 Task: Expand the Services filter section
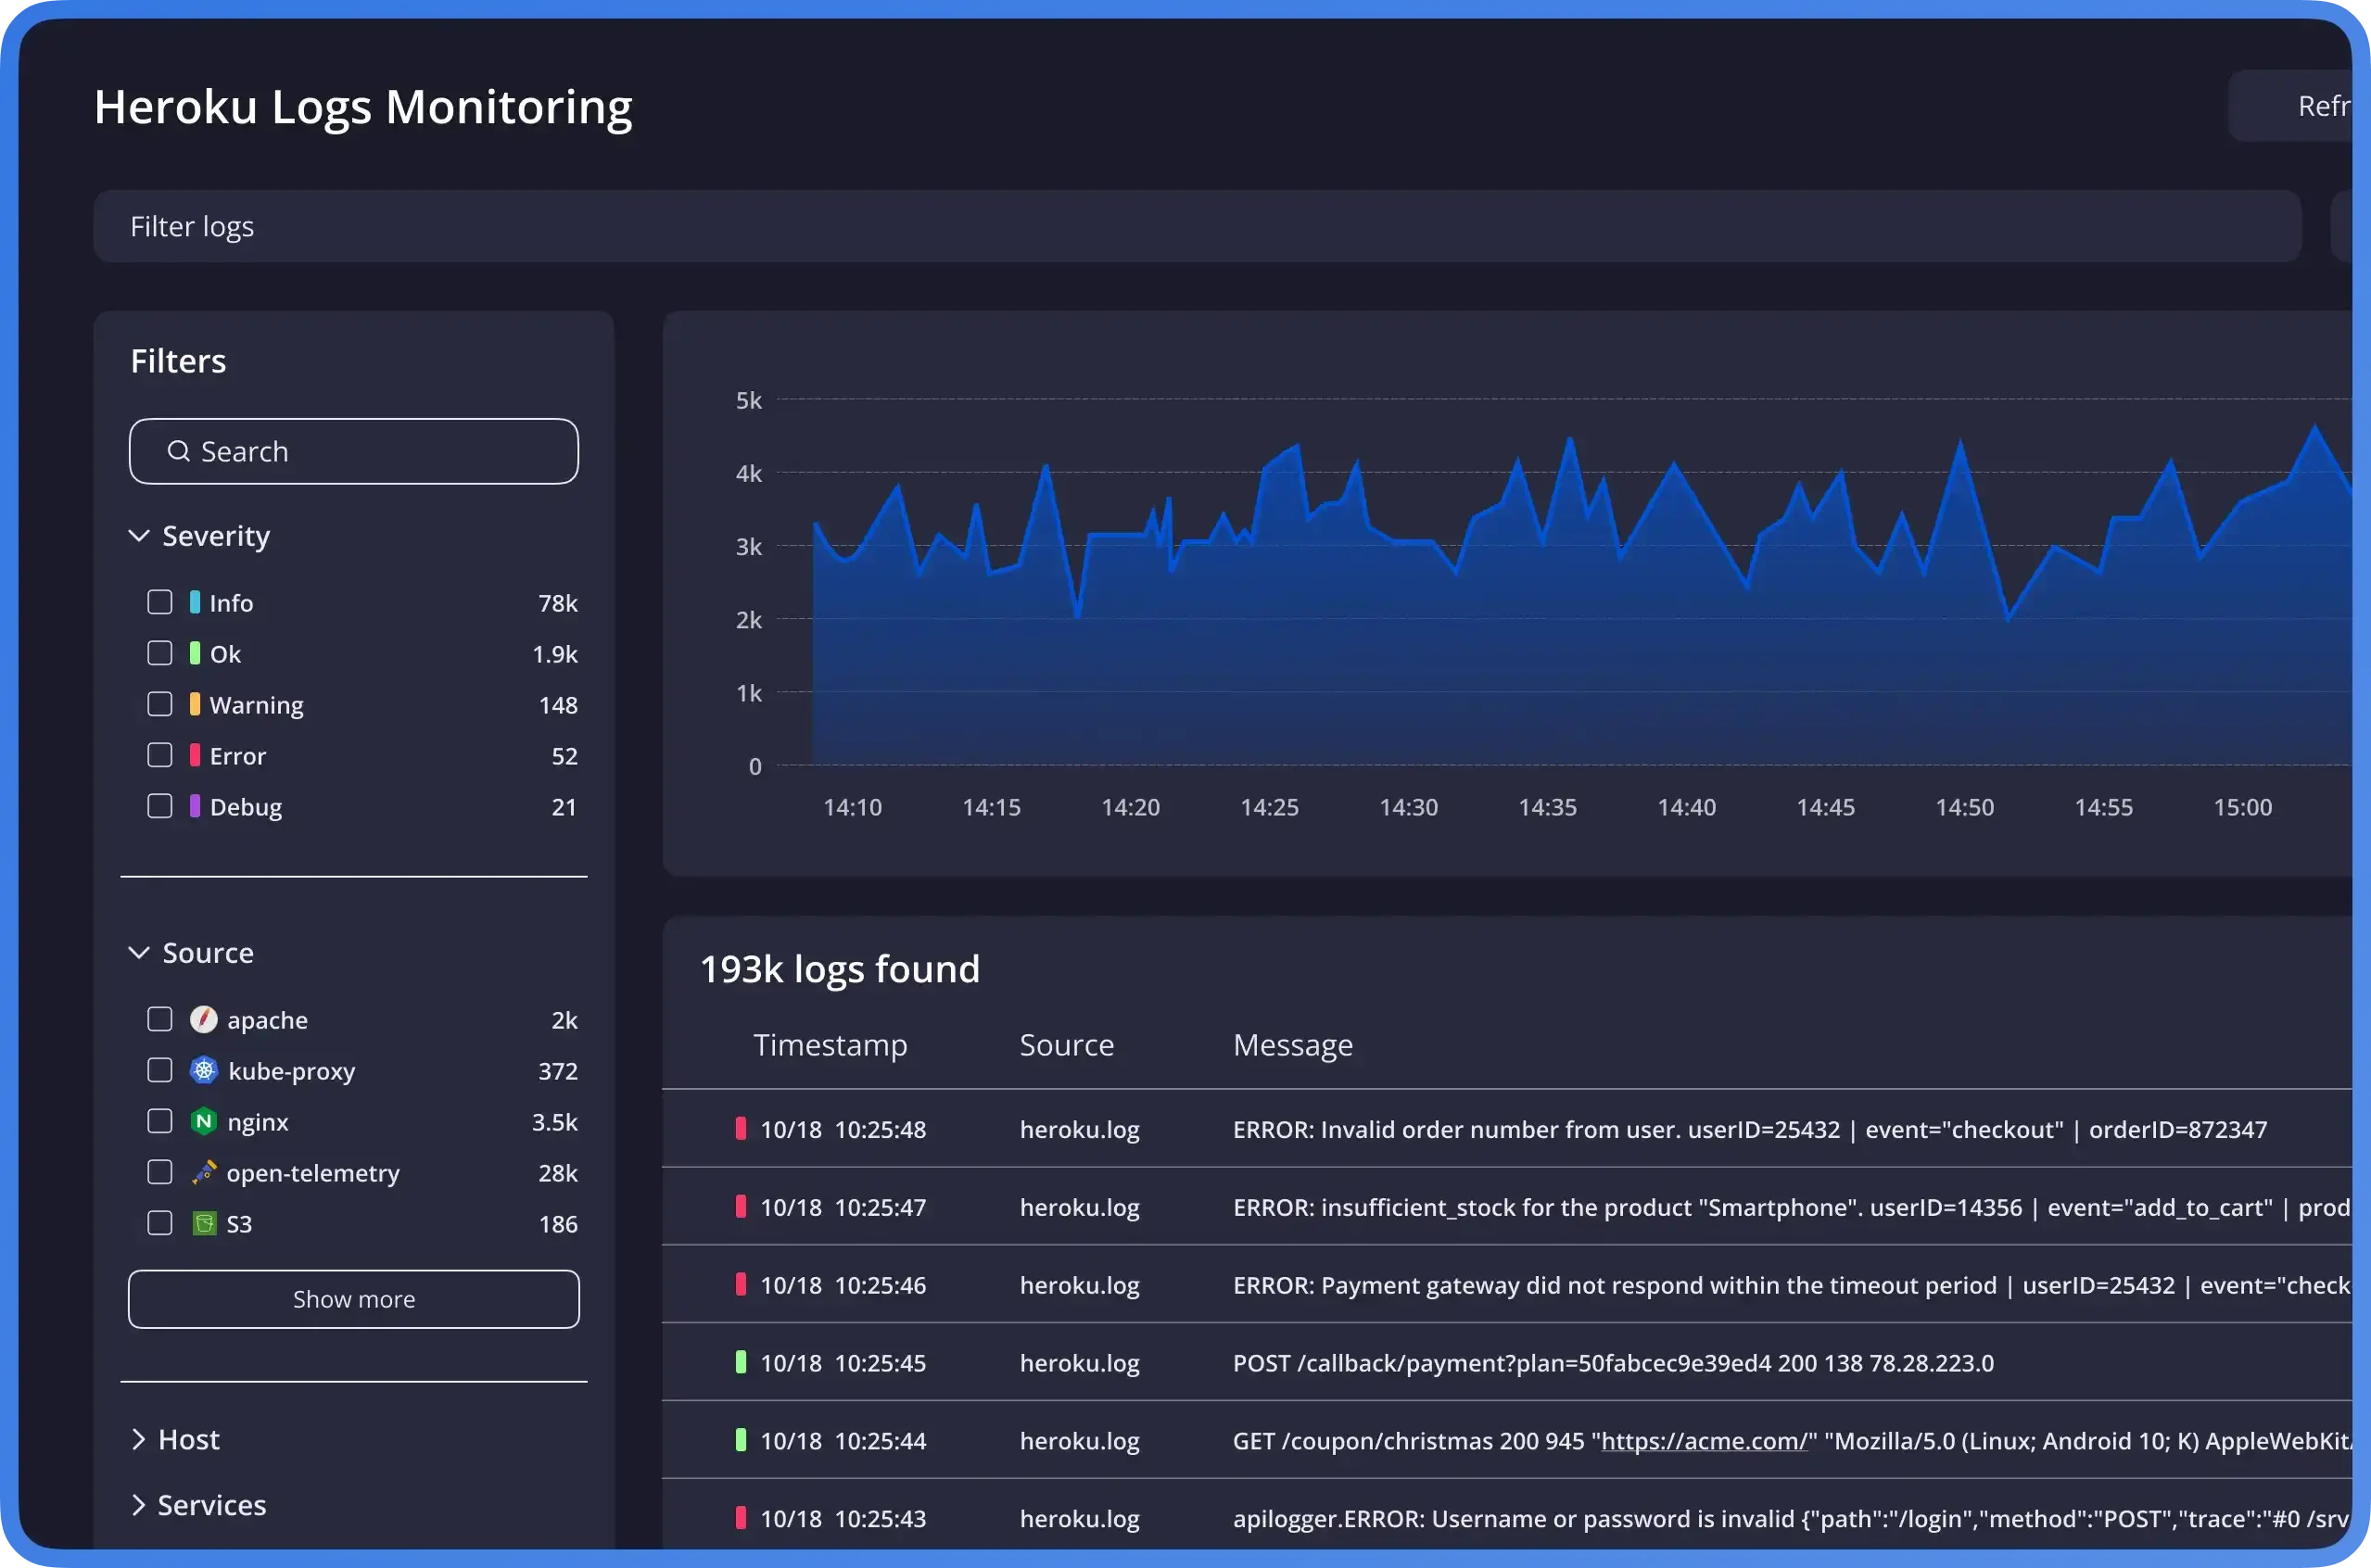139,1505
